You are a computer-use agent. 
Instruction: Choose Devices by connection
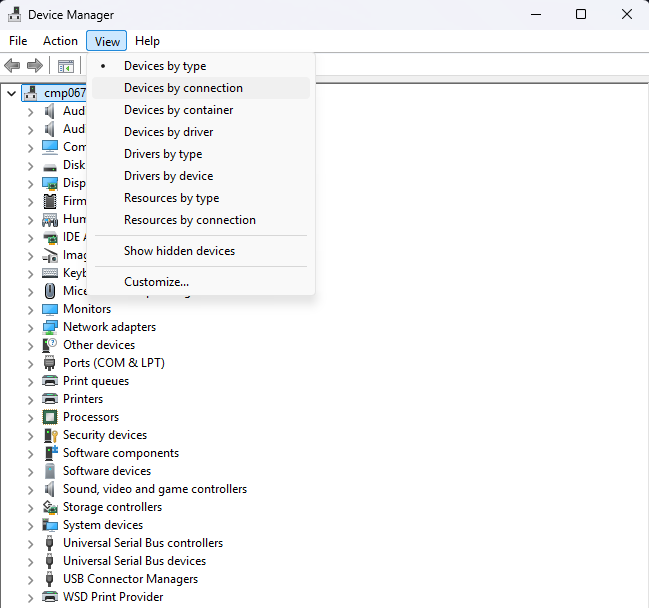[x=201, y=88]
